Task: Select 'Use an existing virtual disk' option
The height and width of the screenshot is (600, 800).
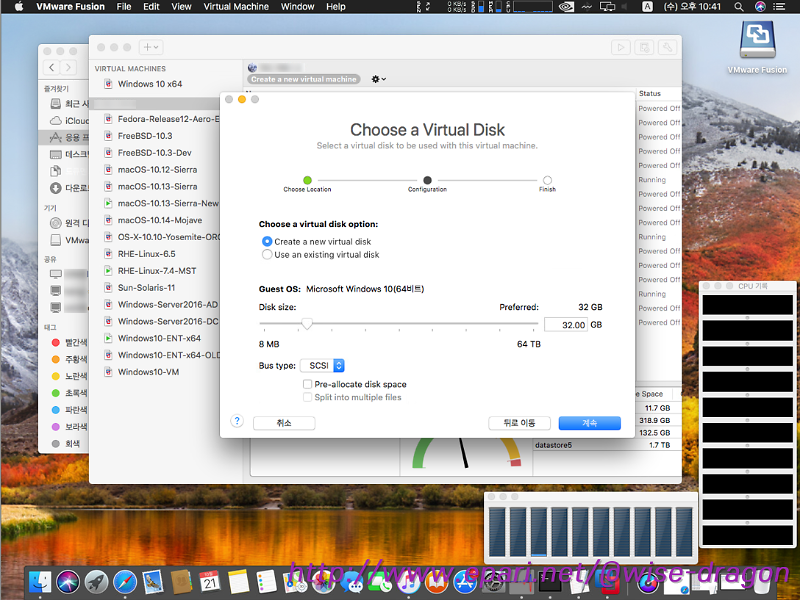Action: coord(267,255)
